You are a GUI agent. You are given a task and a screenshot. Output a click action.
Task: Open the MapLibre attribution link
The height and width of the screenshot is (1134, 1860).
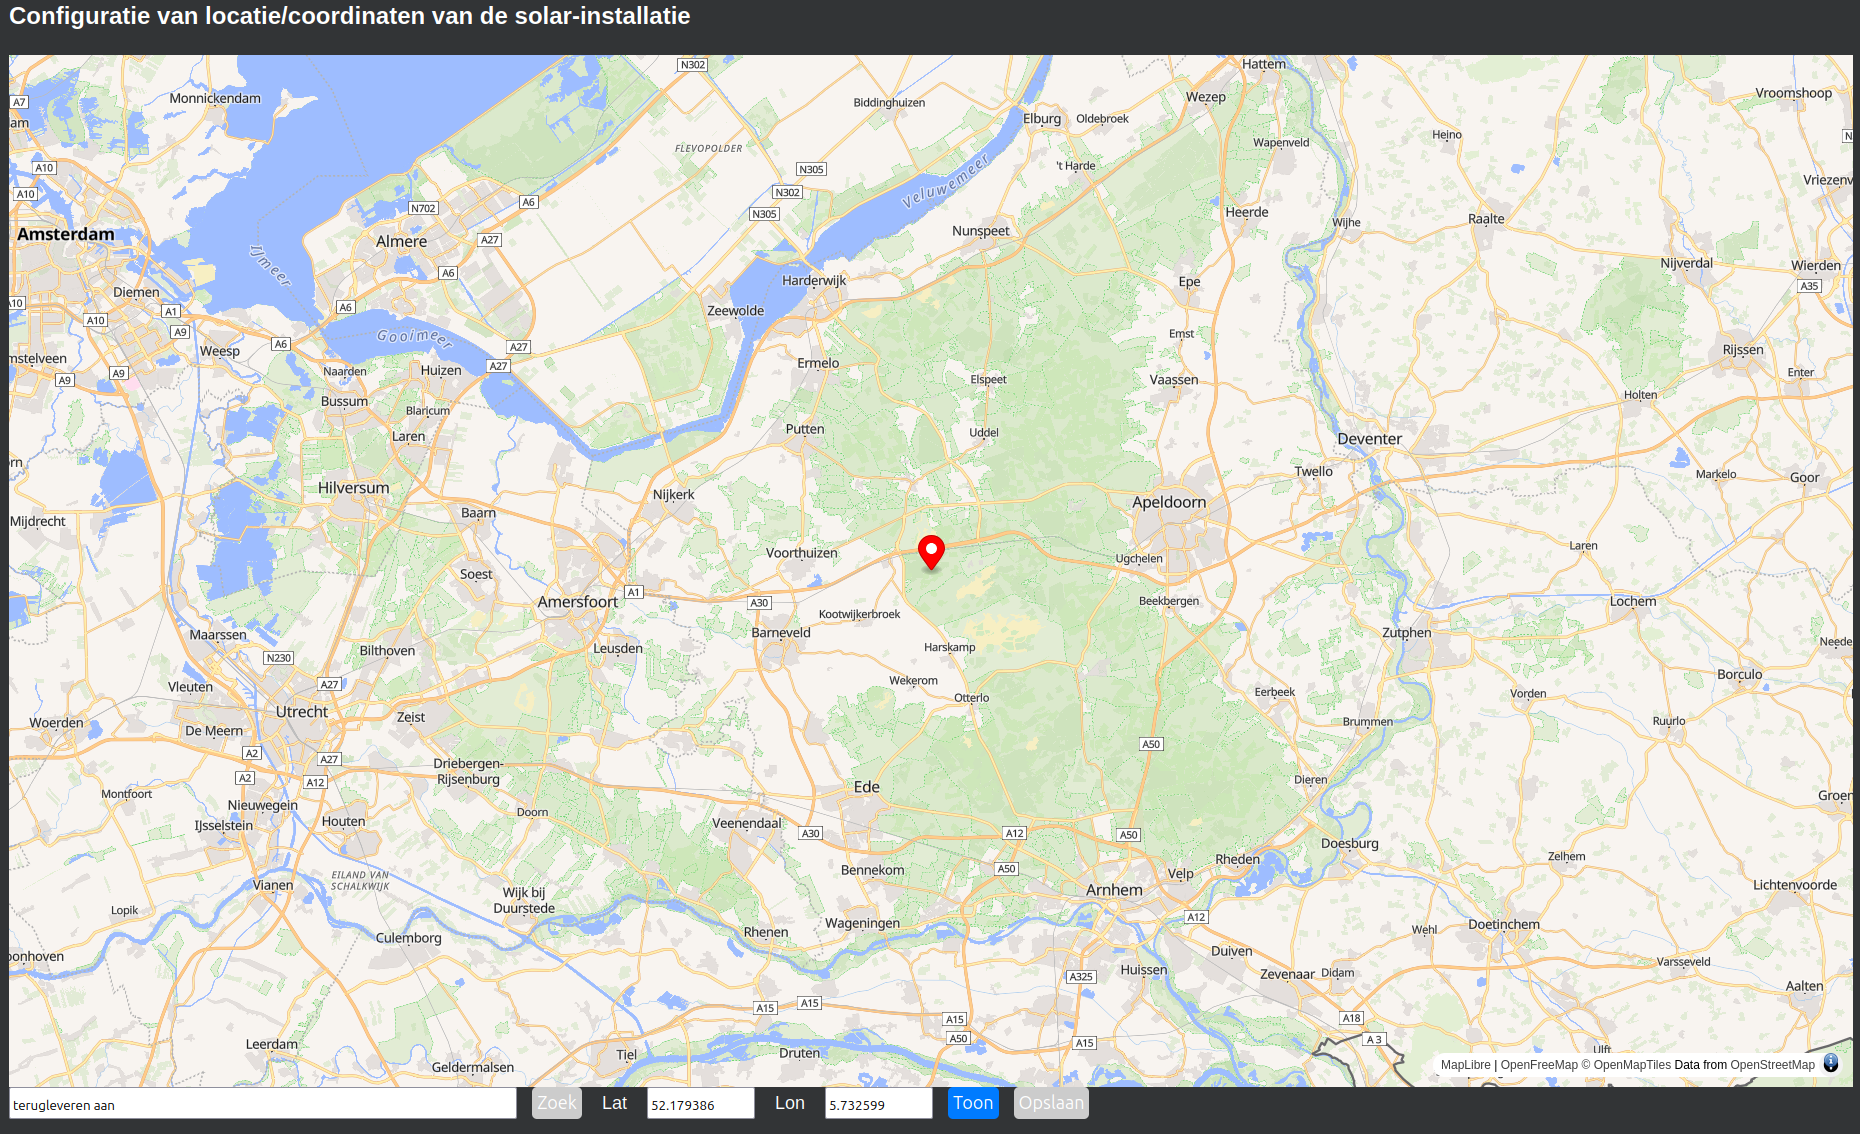(x=1465, y=1065)
